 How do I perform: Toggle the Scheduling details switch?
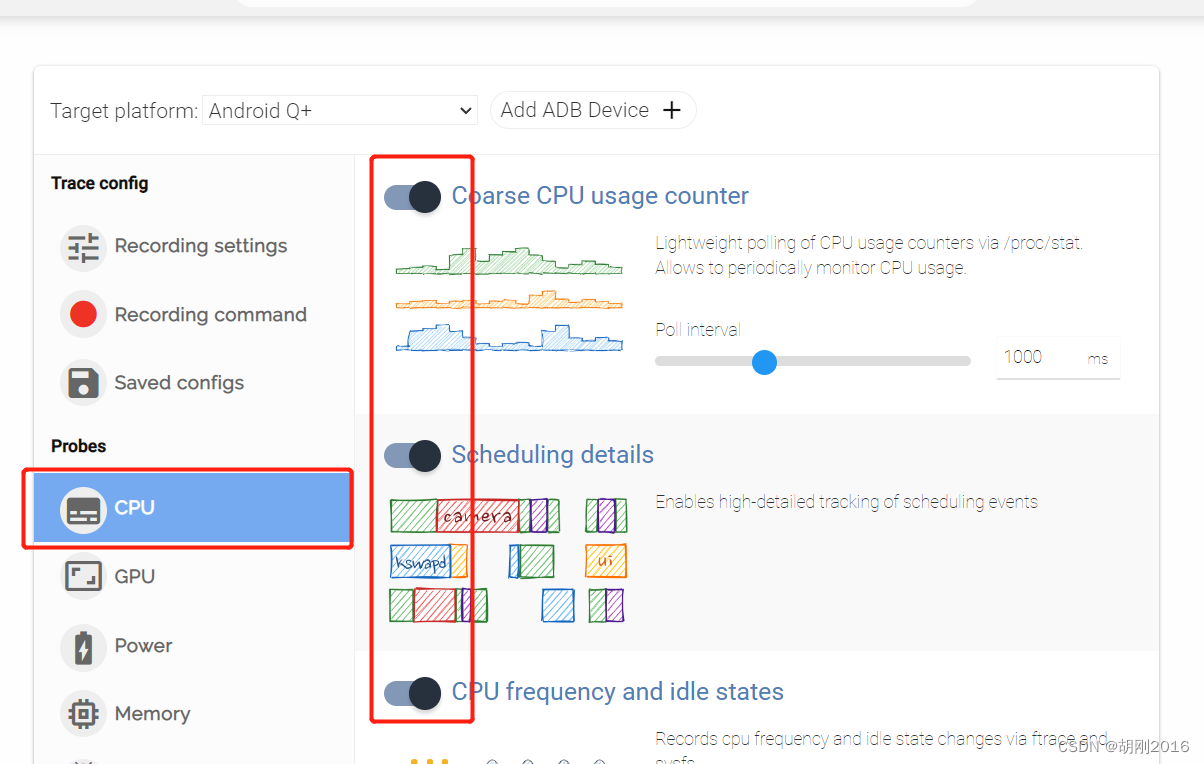tap(413, 456)
